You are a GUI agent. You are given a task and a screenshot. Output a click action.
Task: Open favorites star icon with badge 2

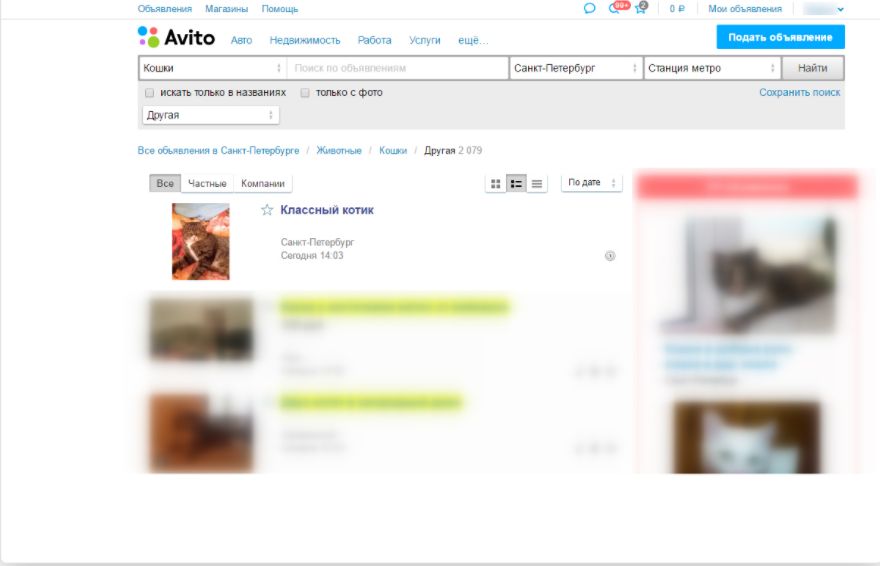(641, 7)
